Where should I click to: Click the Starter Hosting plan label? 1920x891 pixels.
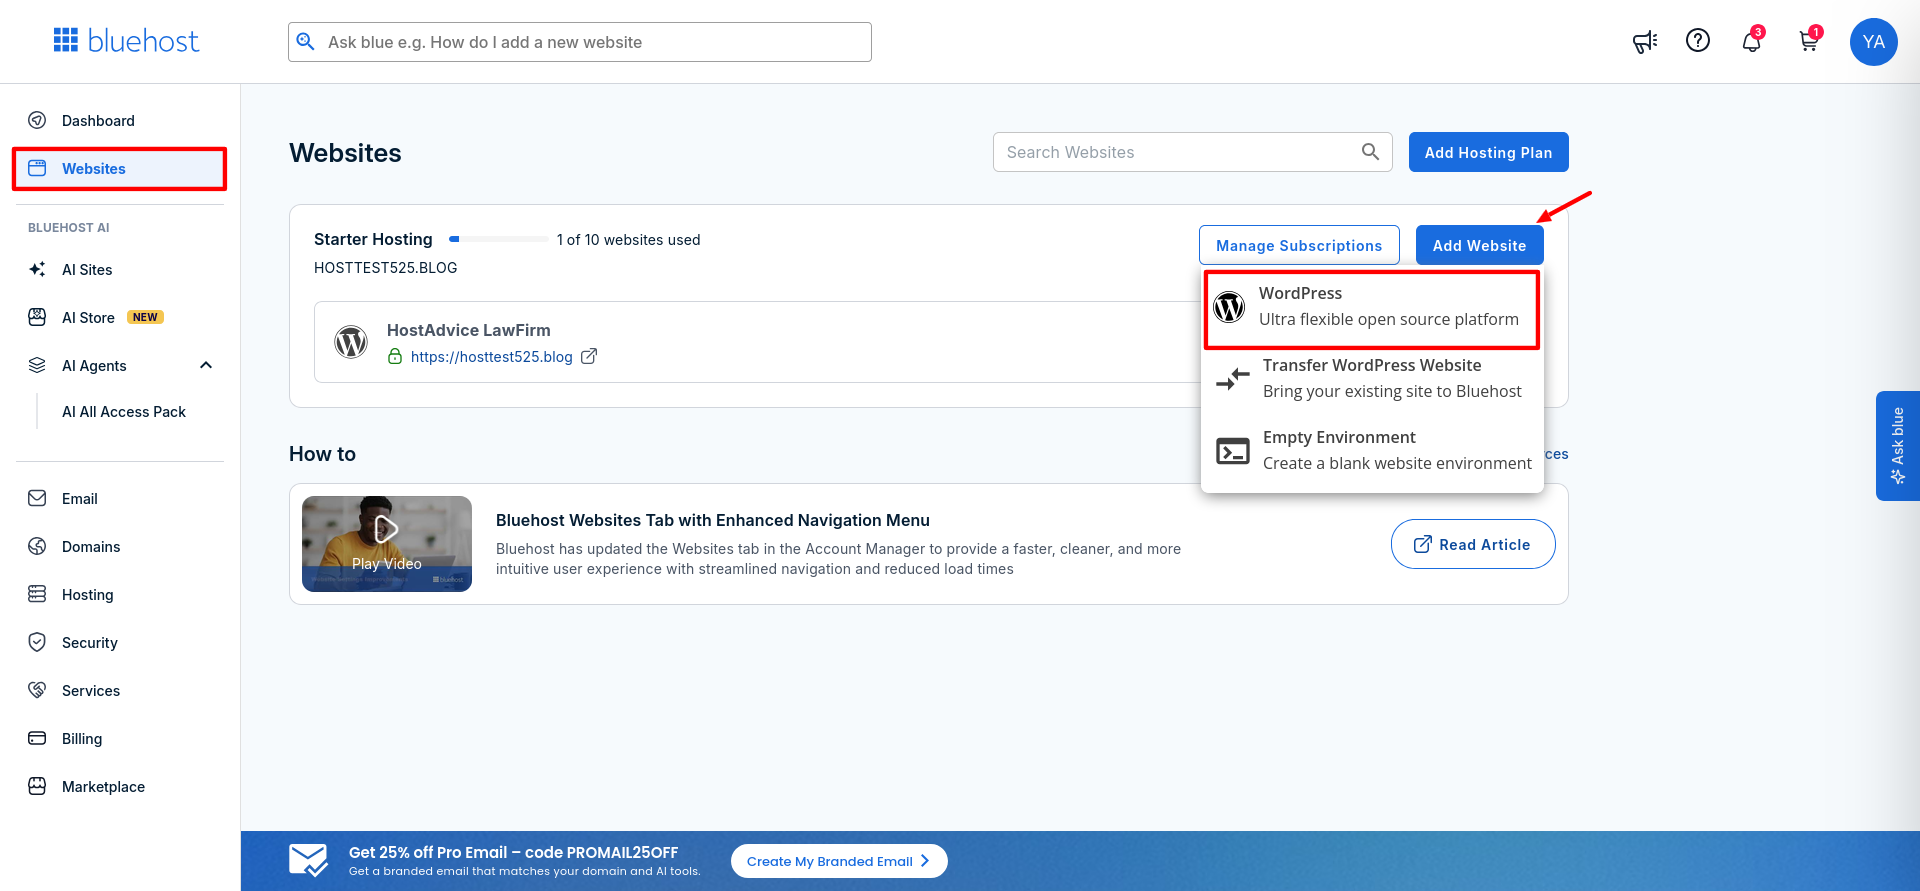pos(373,239)
